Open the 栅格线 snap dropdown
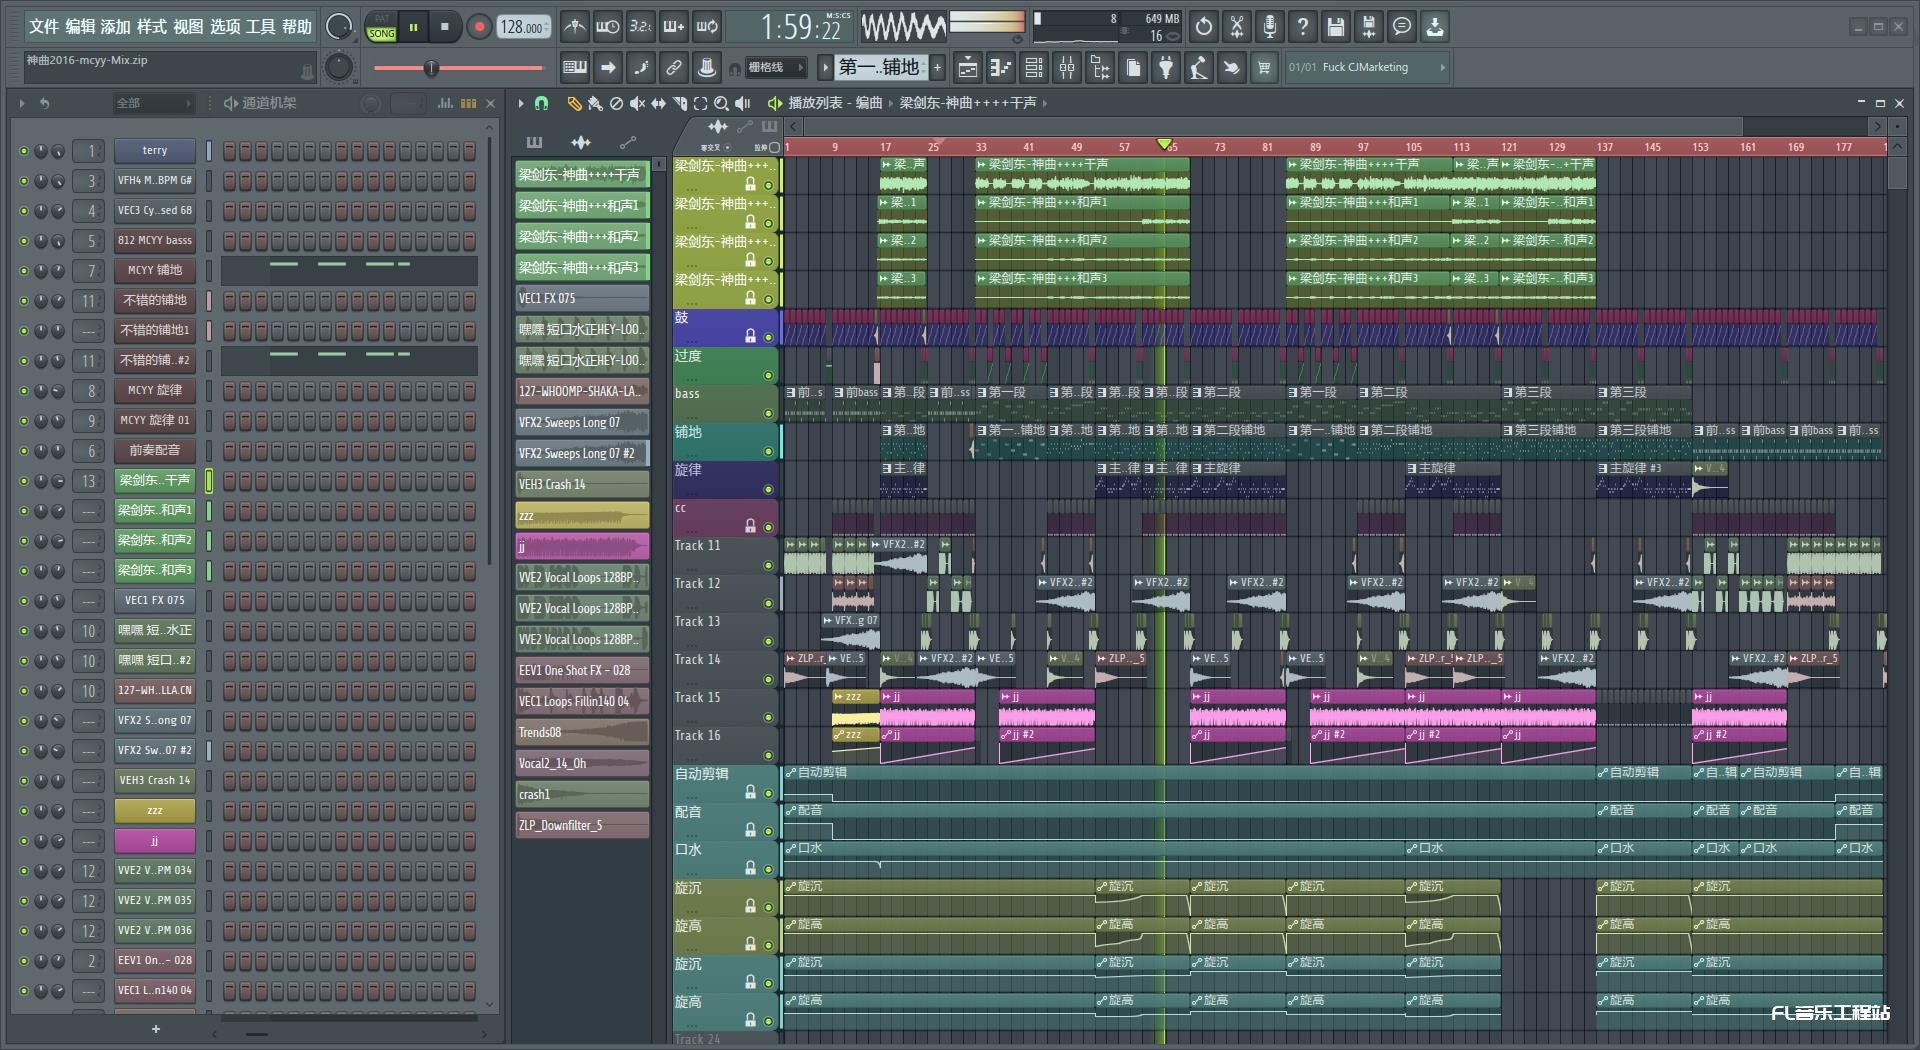The image size is (1920, 1050). [x=775, y=68]
